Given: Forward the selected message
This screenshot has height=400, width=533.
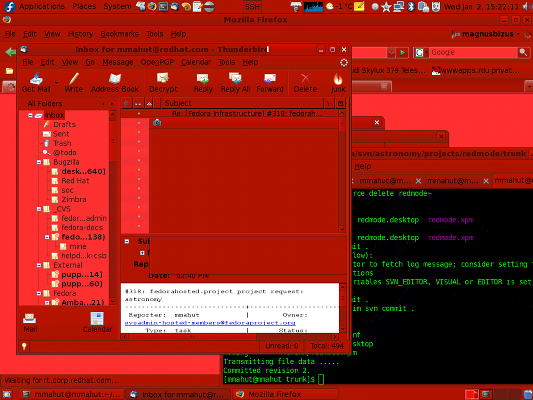Looking at the screenshot, I should pos(270,83).
